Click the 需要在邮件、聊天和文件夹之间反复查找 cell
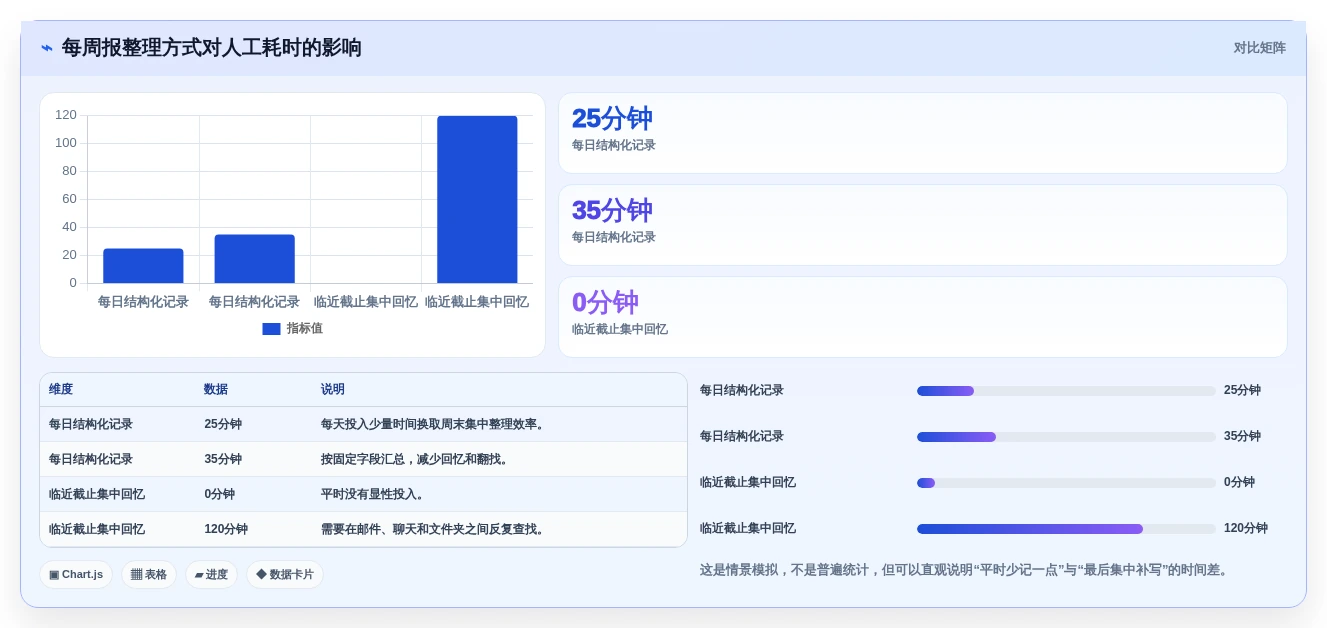Viewport: 1327px width, 628px height. [434, 530]
